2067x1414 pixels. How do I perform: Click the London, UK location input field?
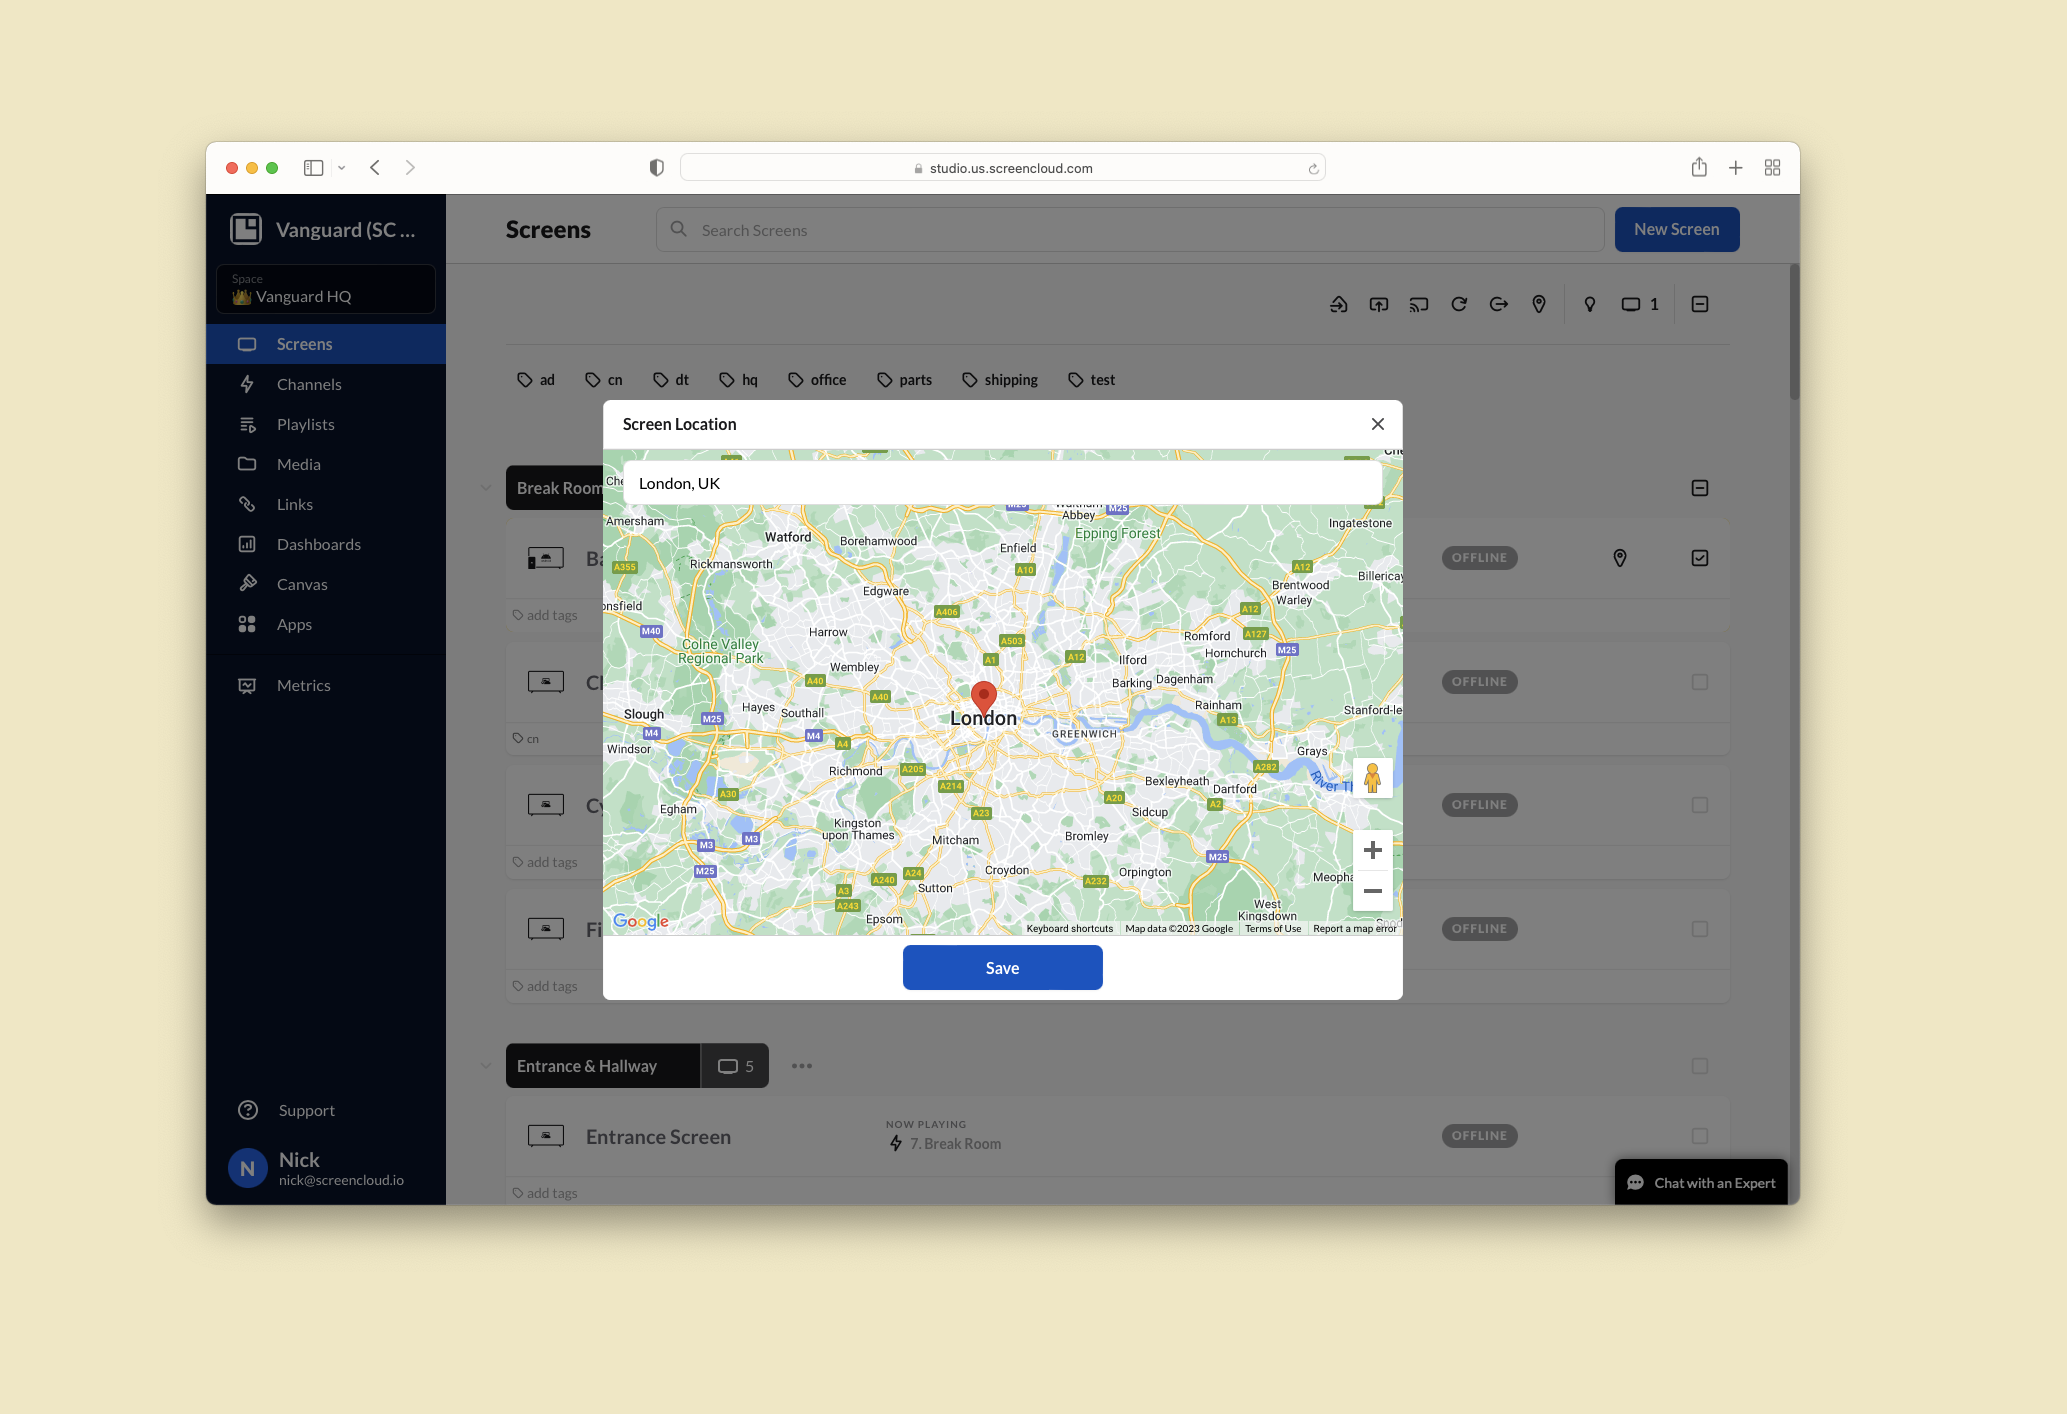1002,483
